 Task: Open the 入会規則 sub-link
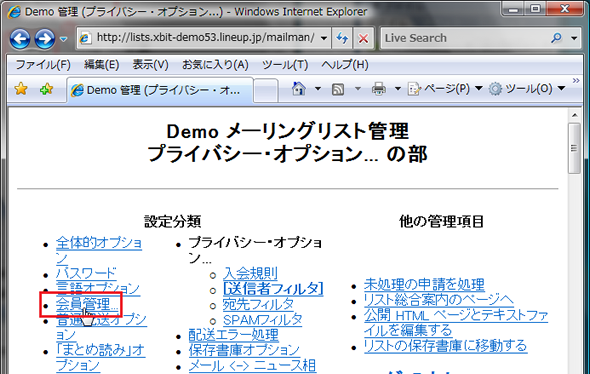pyautogui.click(x=250, y=273)
